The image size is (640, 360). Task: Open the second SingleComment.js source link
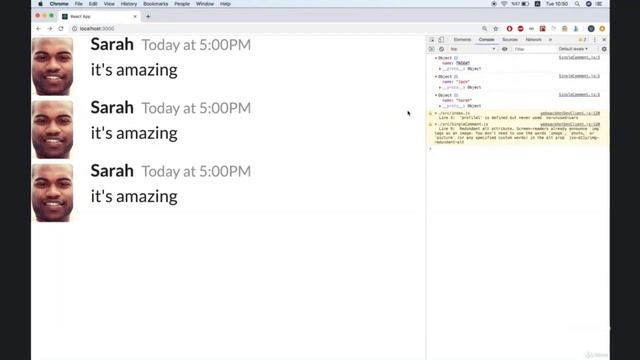(x=579, y=76)
